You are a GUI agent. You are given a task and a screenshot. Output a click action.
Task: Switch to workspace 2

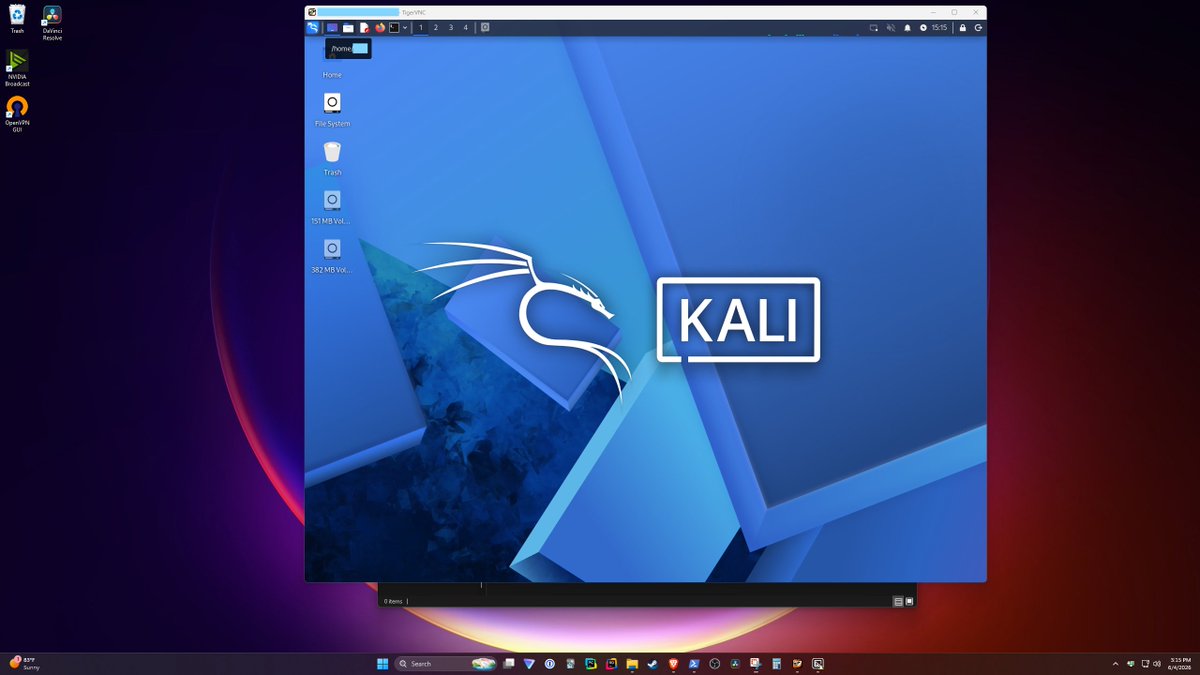[x=436, y=28]
